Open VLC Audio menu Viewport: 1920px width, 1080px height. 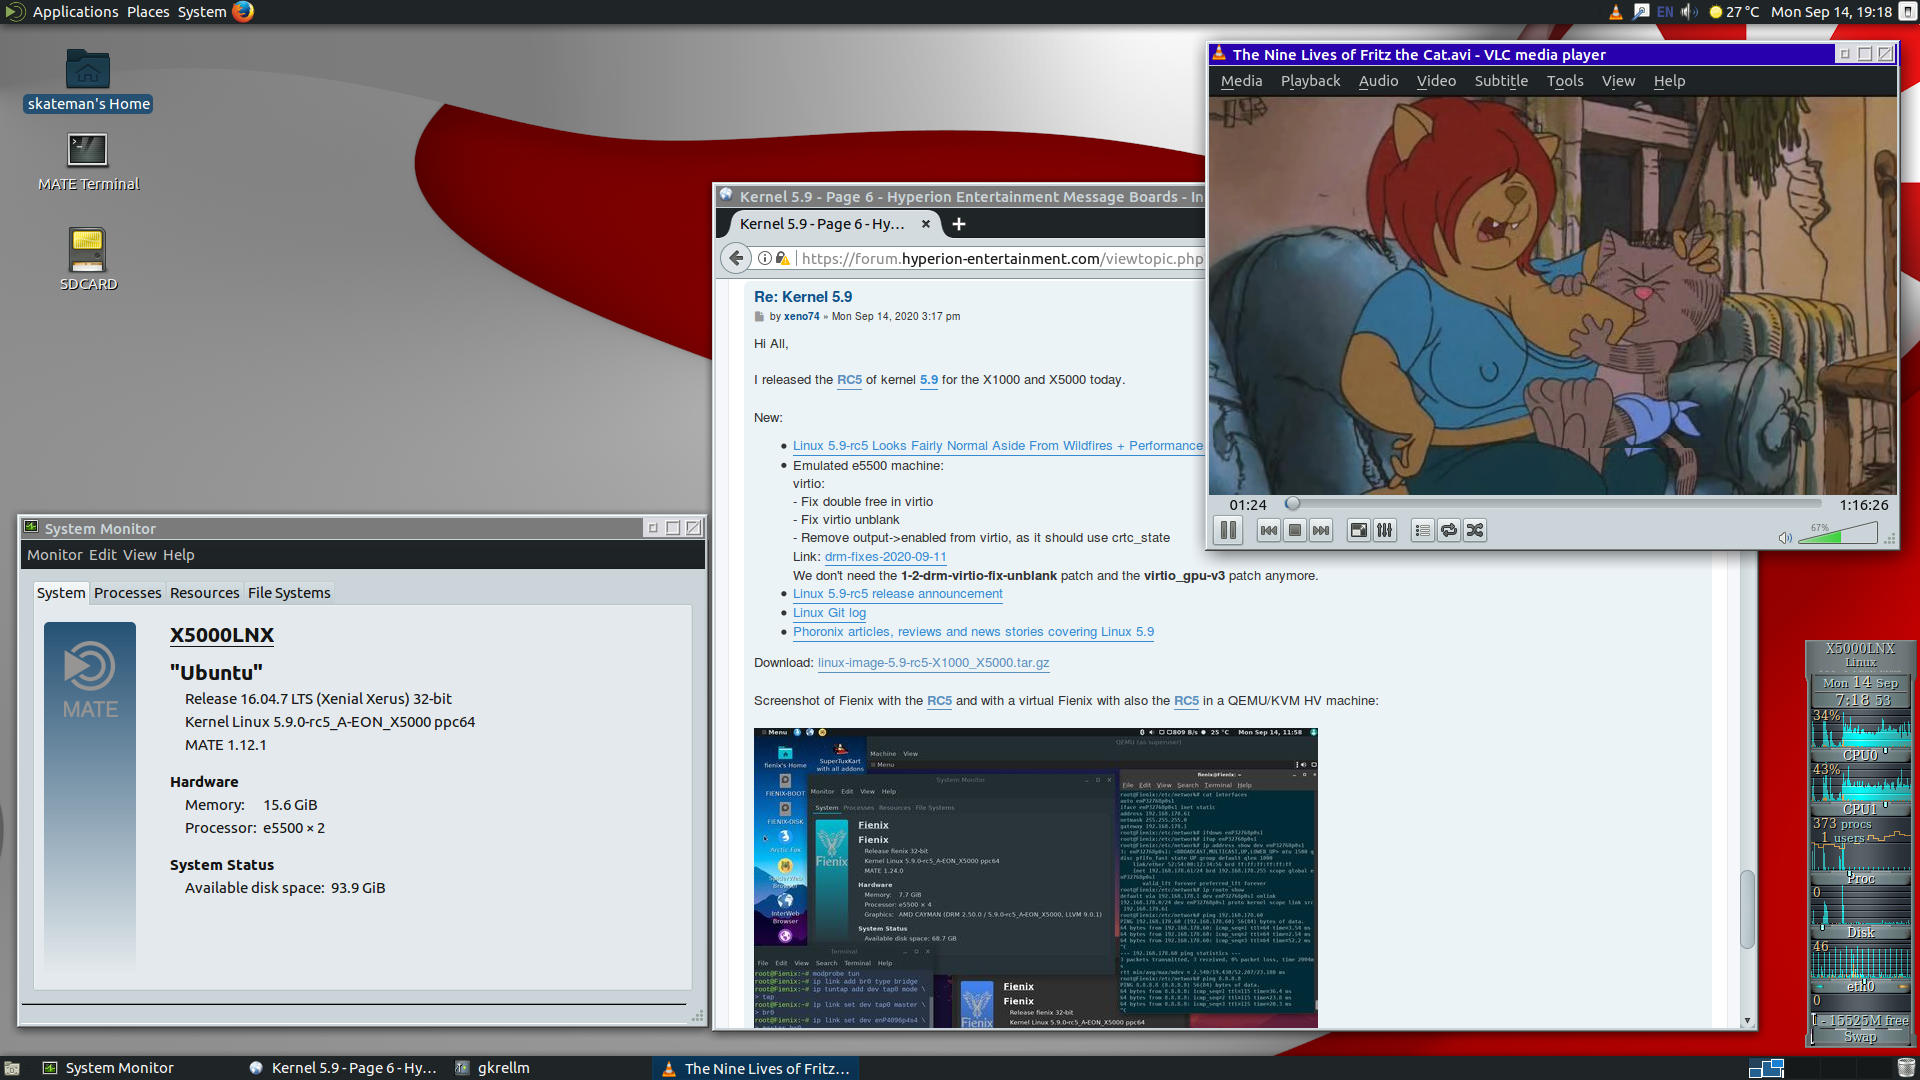pyautogui.click(x=1378, y=81)
